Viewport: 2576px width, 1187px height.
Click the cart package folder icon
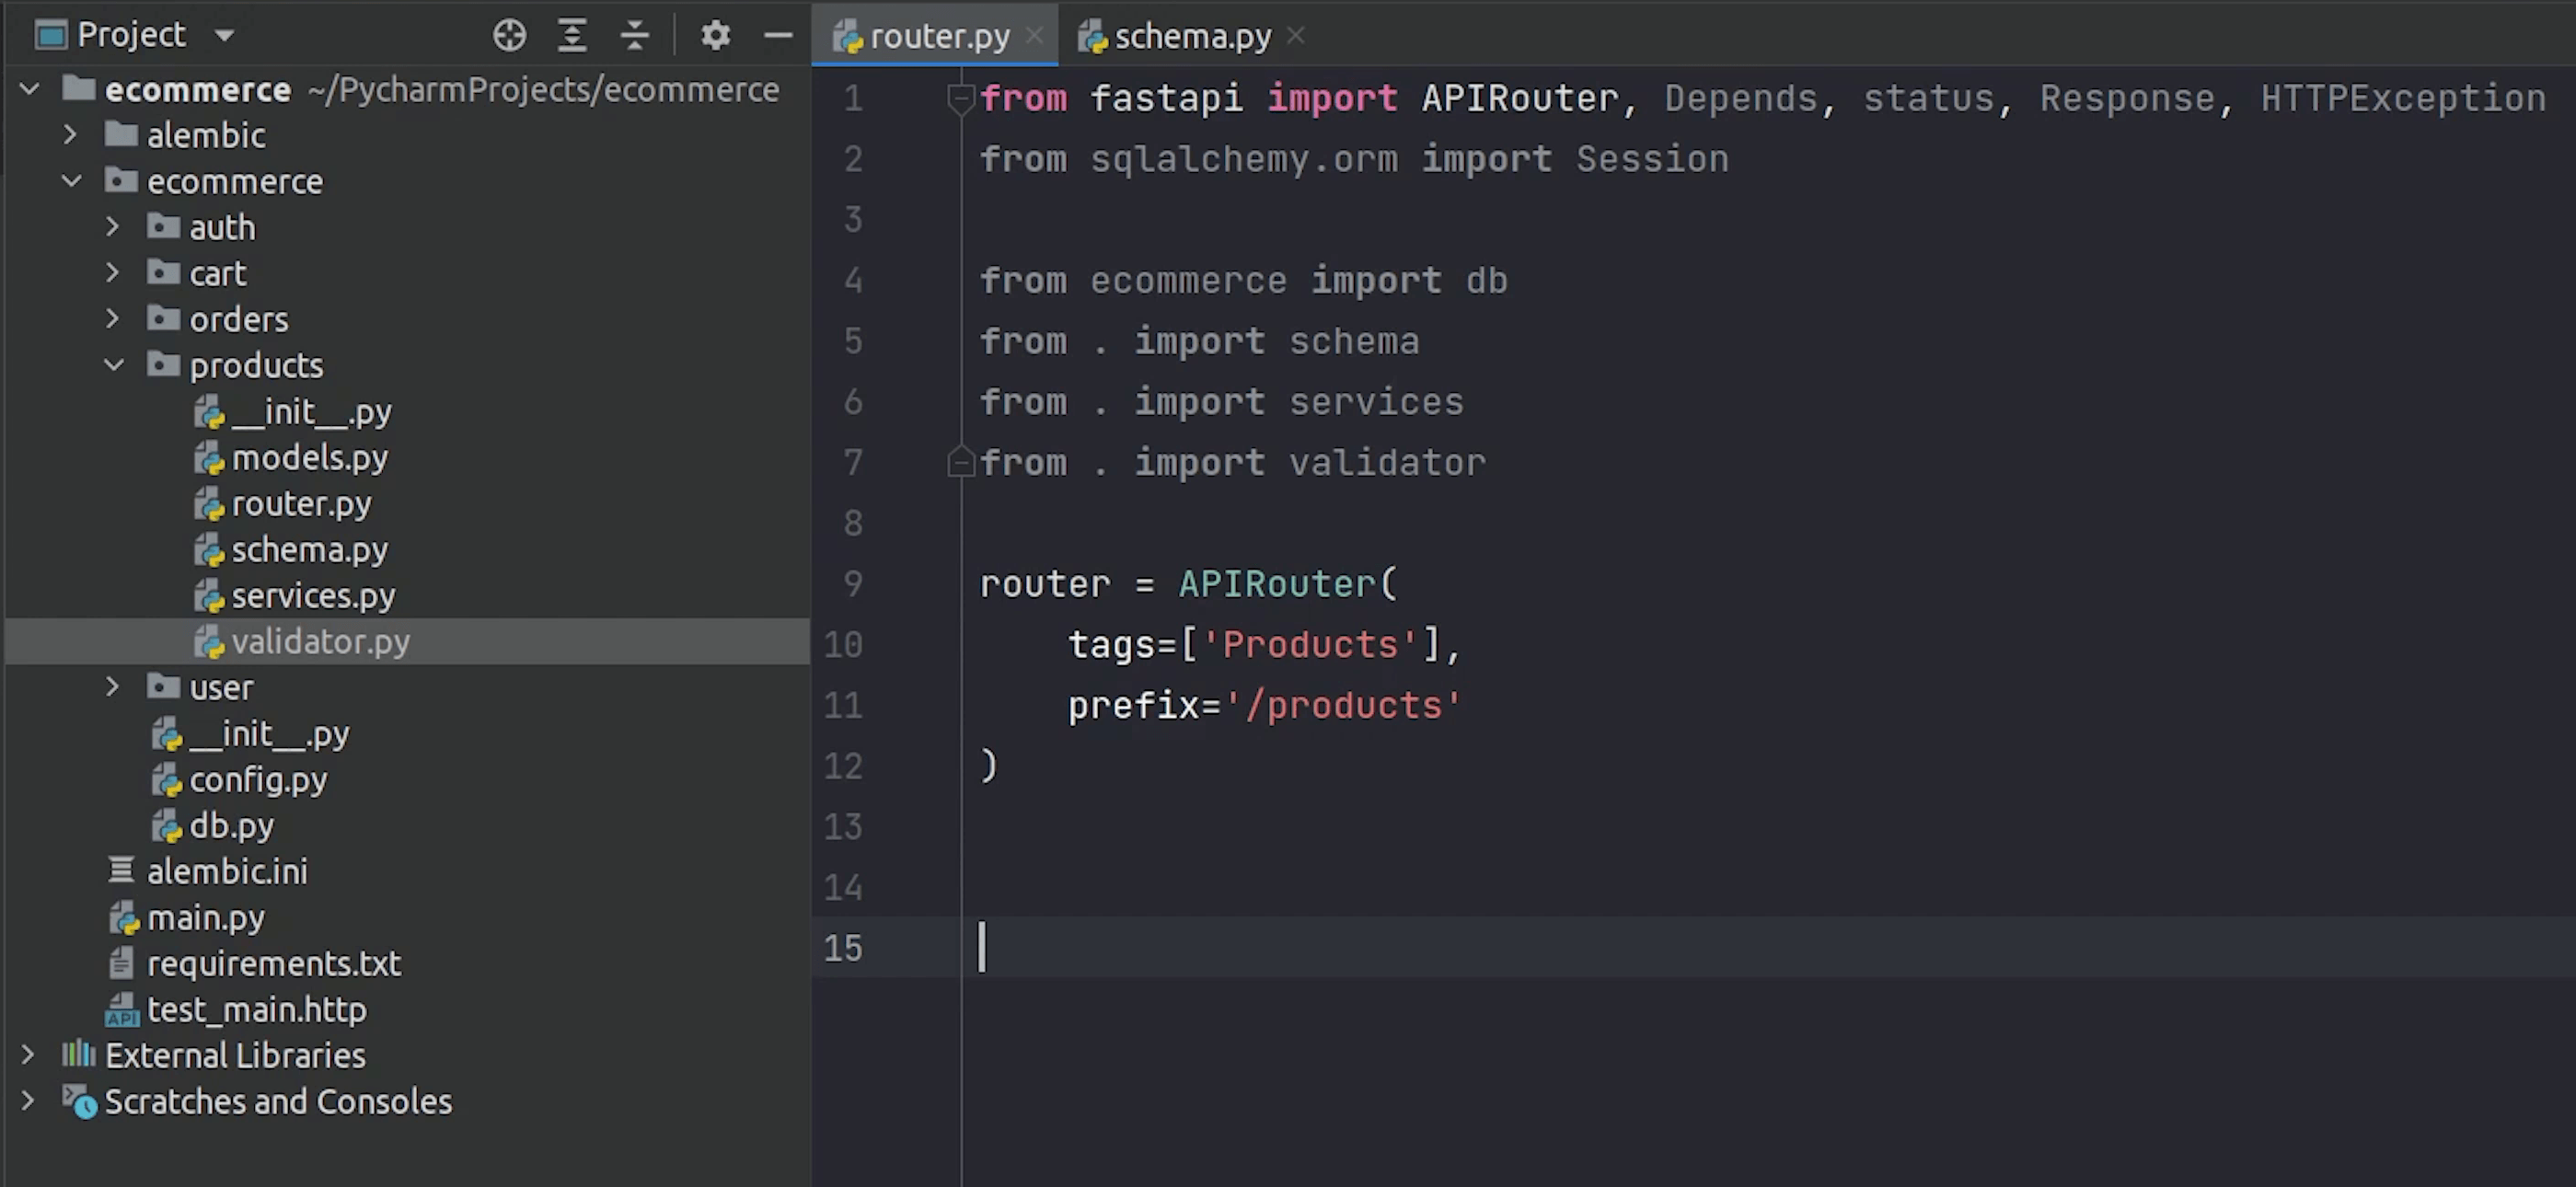[x=163, y=271]
